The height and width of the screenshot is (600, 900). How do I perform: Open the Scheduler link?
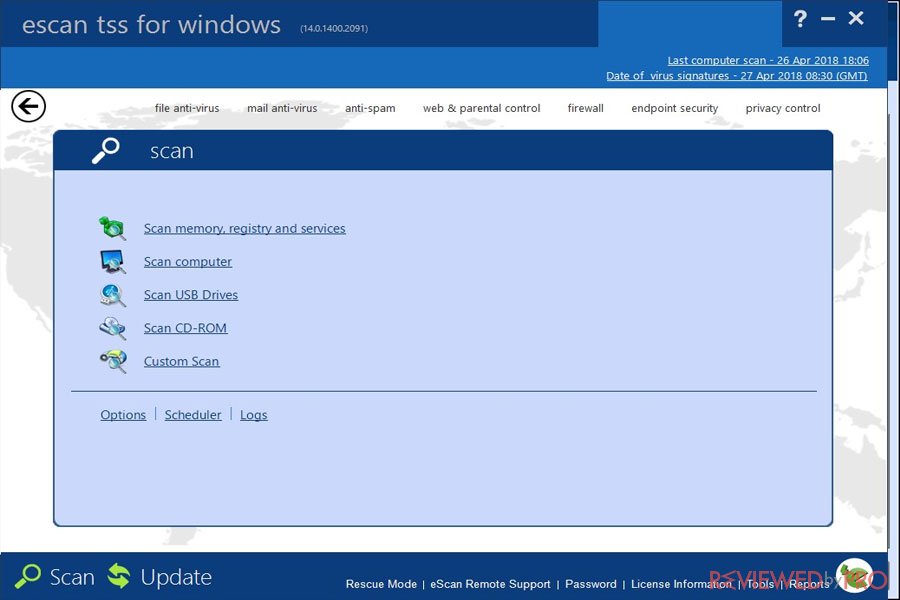[193, 415]
